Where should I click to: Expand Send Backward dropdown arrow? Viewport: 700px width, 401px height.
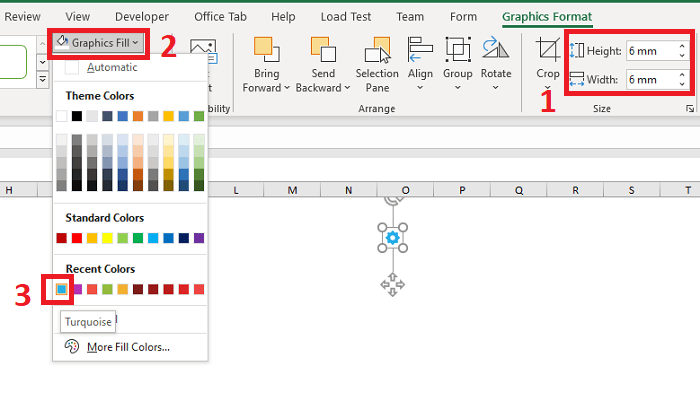click(347, 88)
